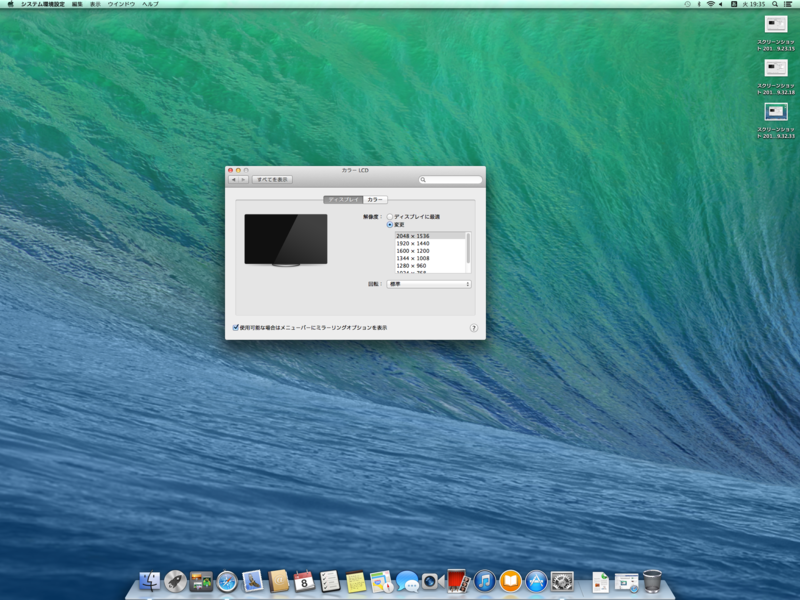Toggle the mirroring options in menu bar checkbox
The width and height of the screenshot is (800, 600).
[x=236, y=328]
